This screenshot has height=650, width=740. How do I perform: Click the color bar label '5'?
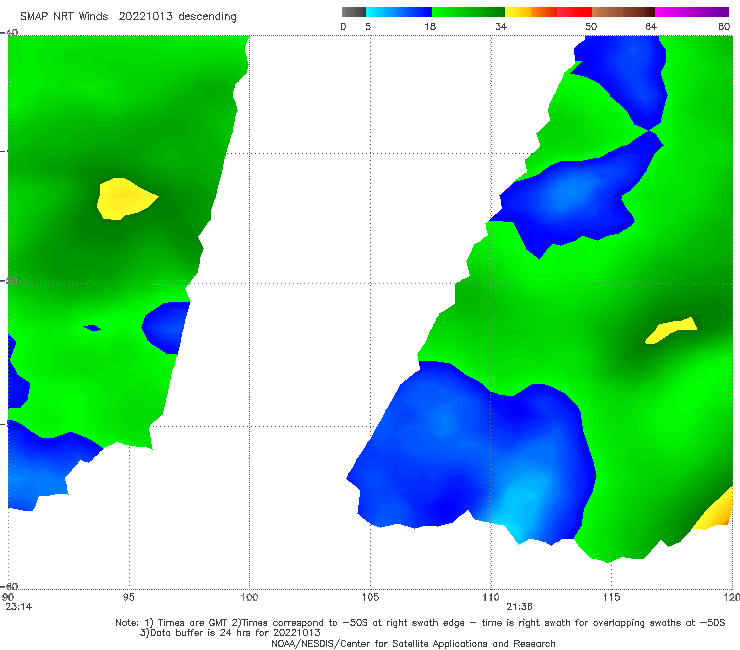[x=368, y=27]
